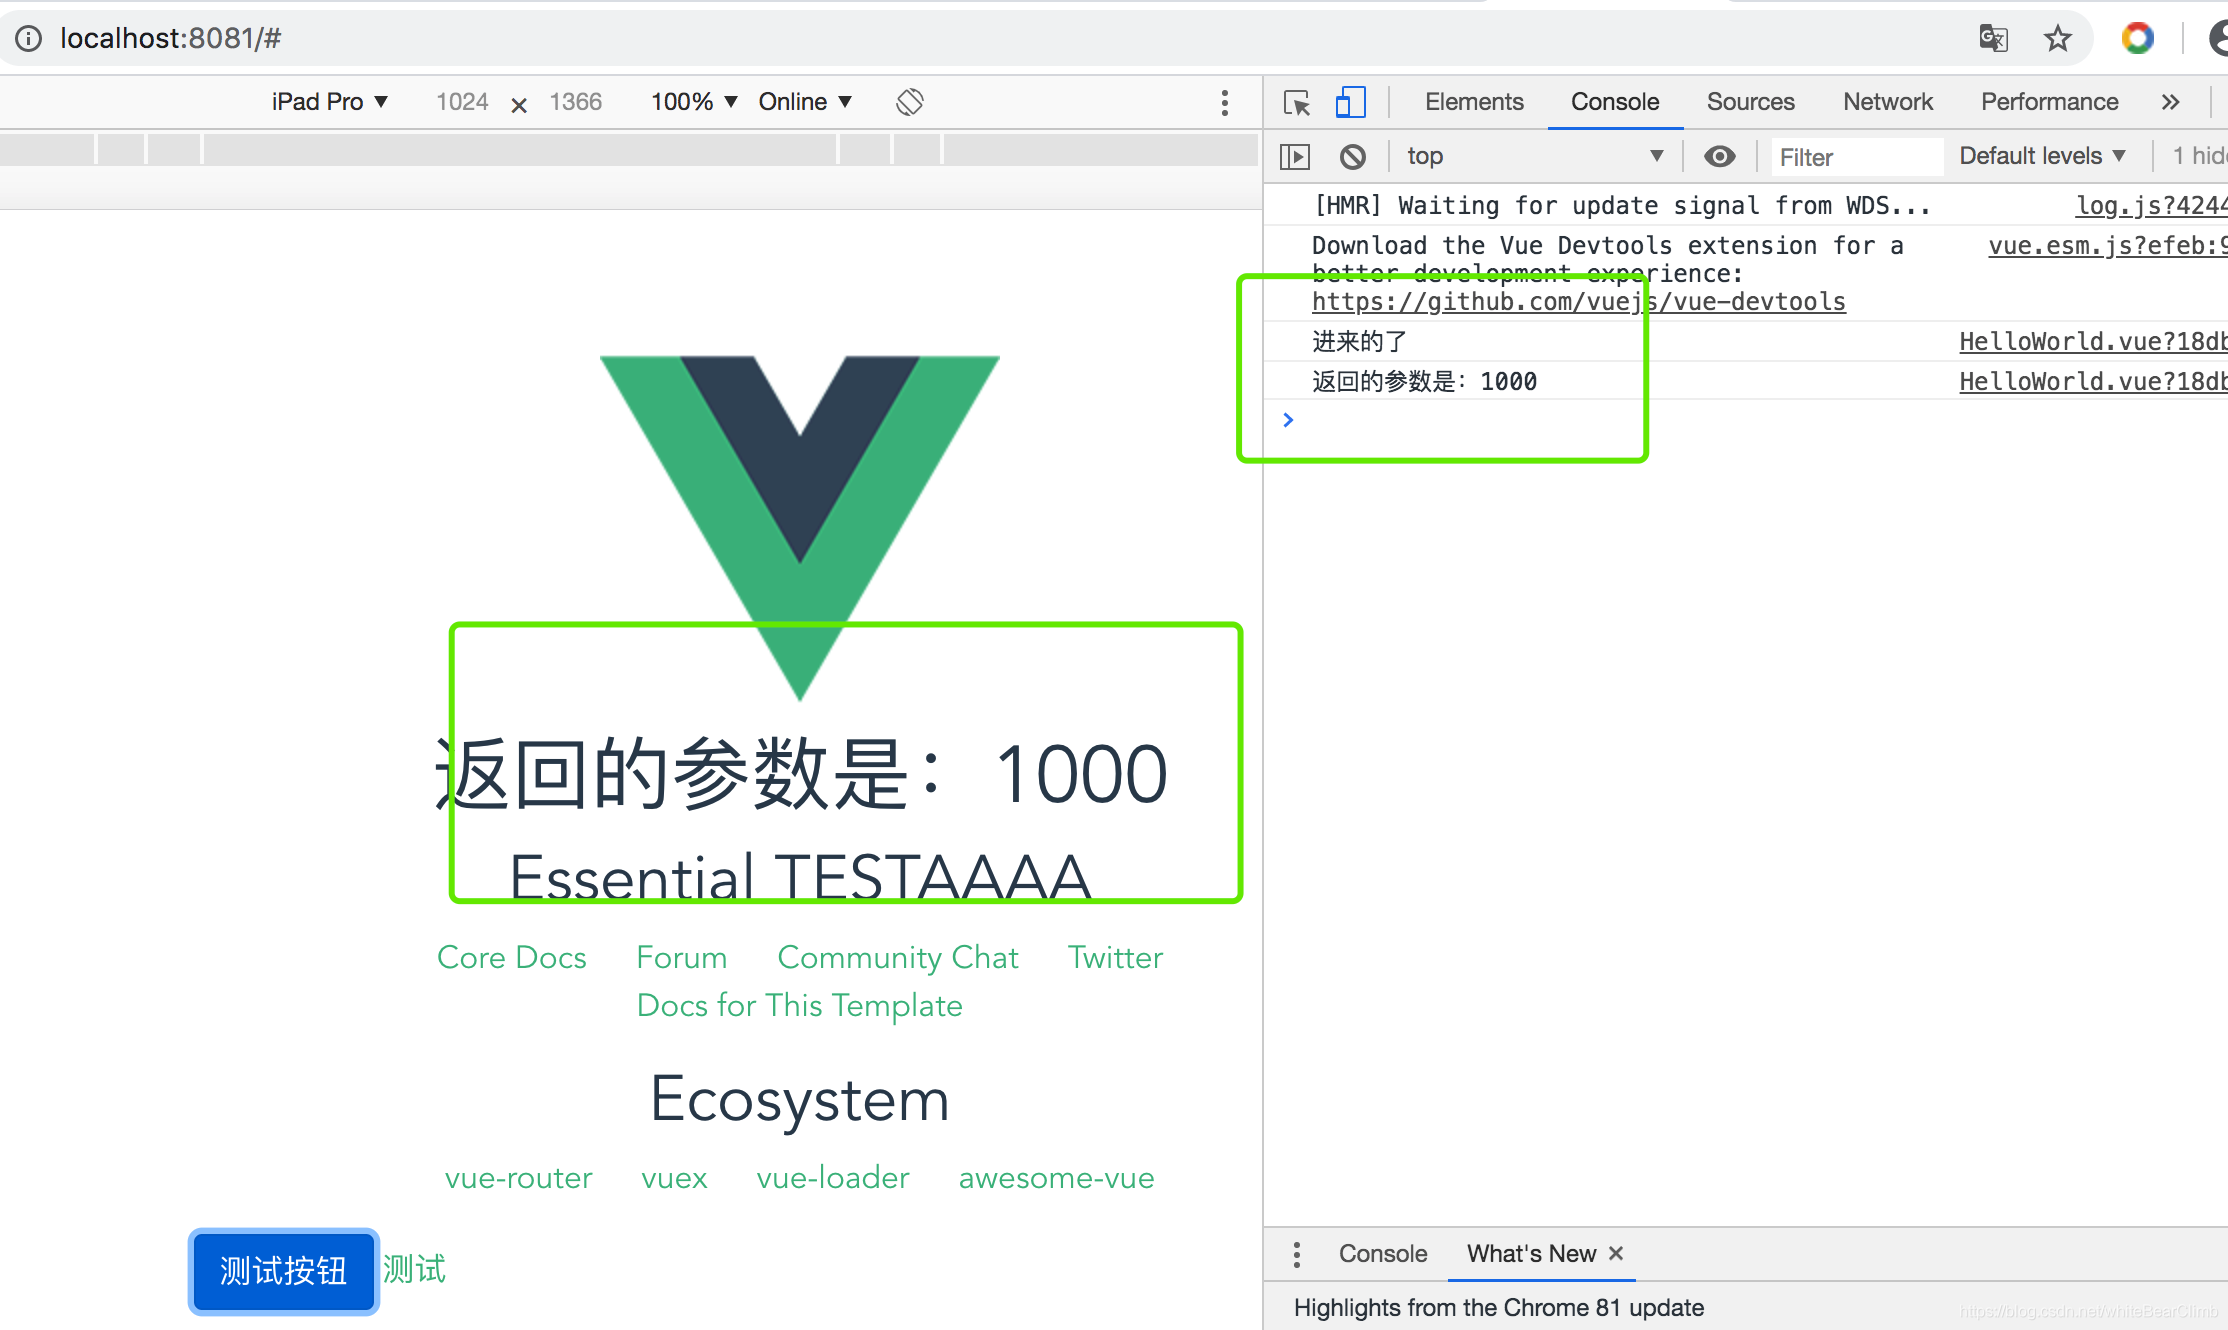This screenshot has height=1330, width=2228.
Task: Click the console Filter input field
Action: [x=1857, y=157]
